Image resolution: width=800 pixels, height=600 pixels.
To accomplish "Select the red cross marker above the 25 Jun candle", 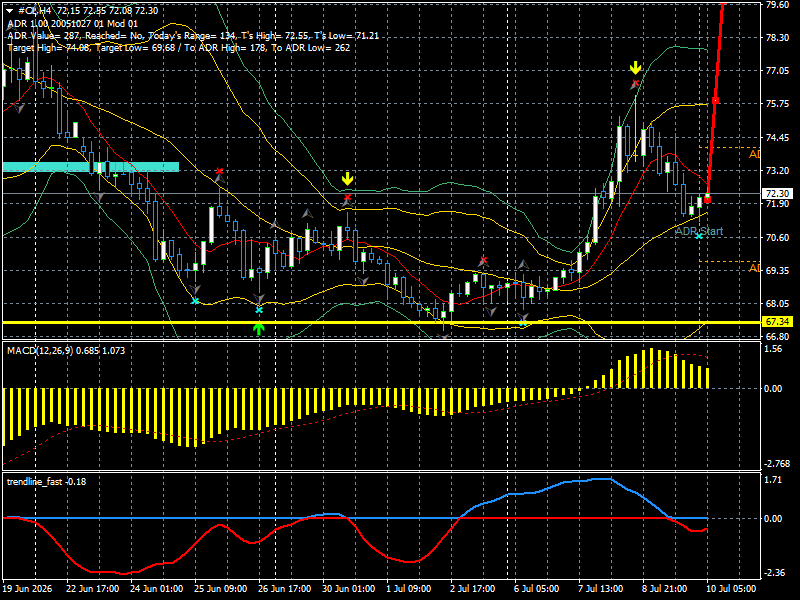I will click(x=219, y=170).
